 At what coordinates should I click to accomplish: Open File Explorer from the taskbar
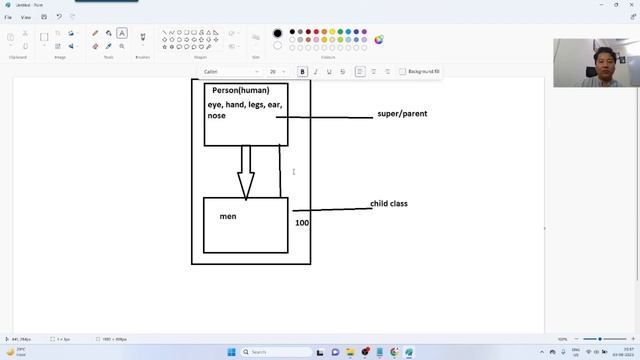(x=350, y=352)
